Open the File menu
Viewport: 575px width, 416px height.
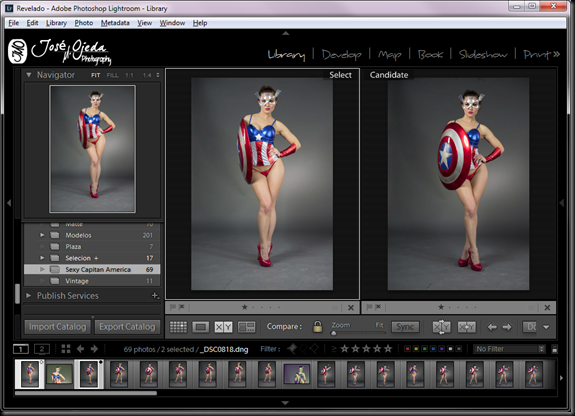tap(14, 23)
